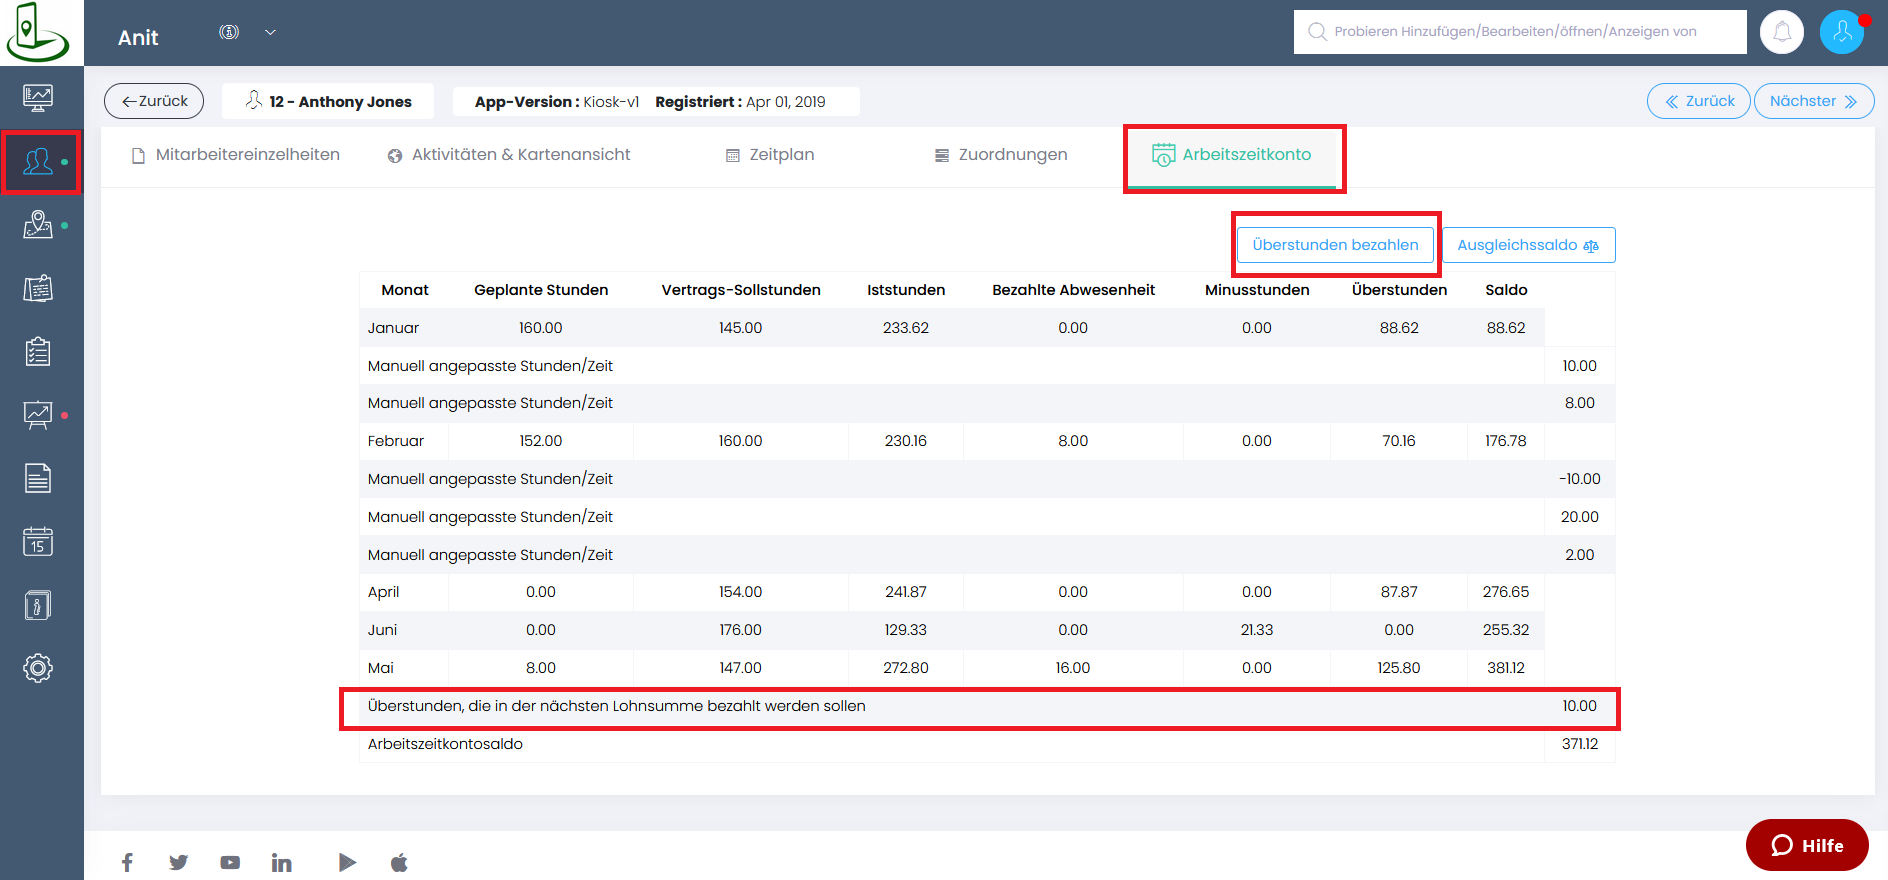Image resolution: width=1888 pixels, height=880 pixels.
Task: Click the search input field
Action: 1520,32
